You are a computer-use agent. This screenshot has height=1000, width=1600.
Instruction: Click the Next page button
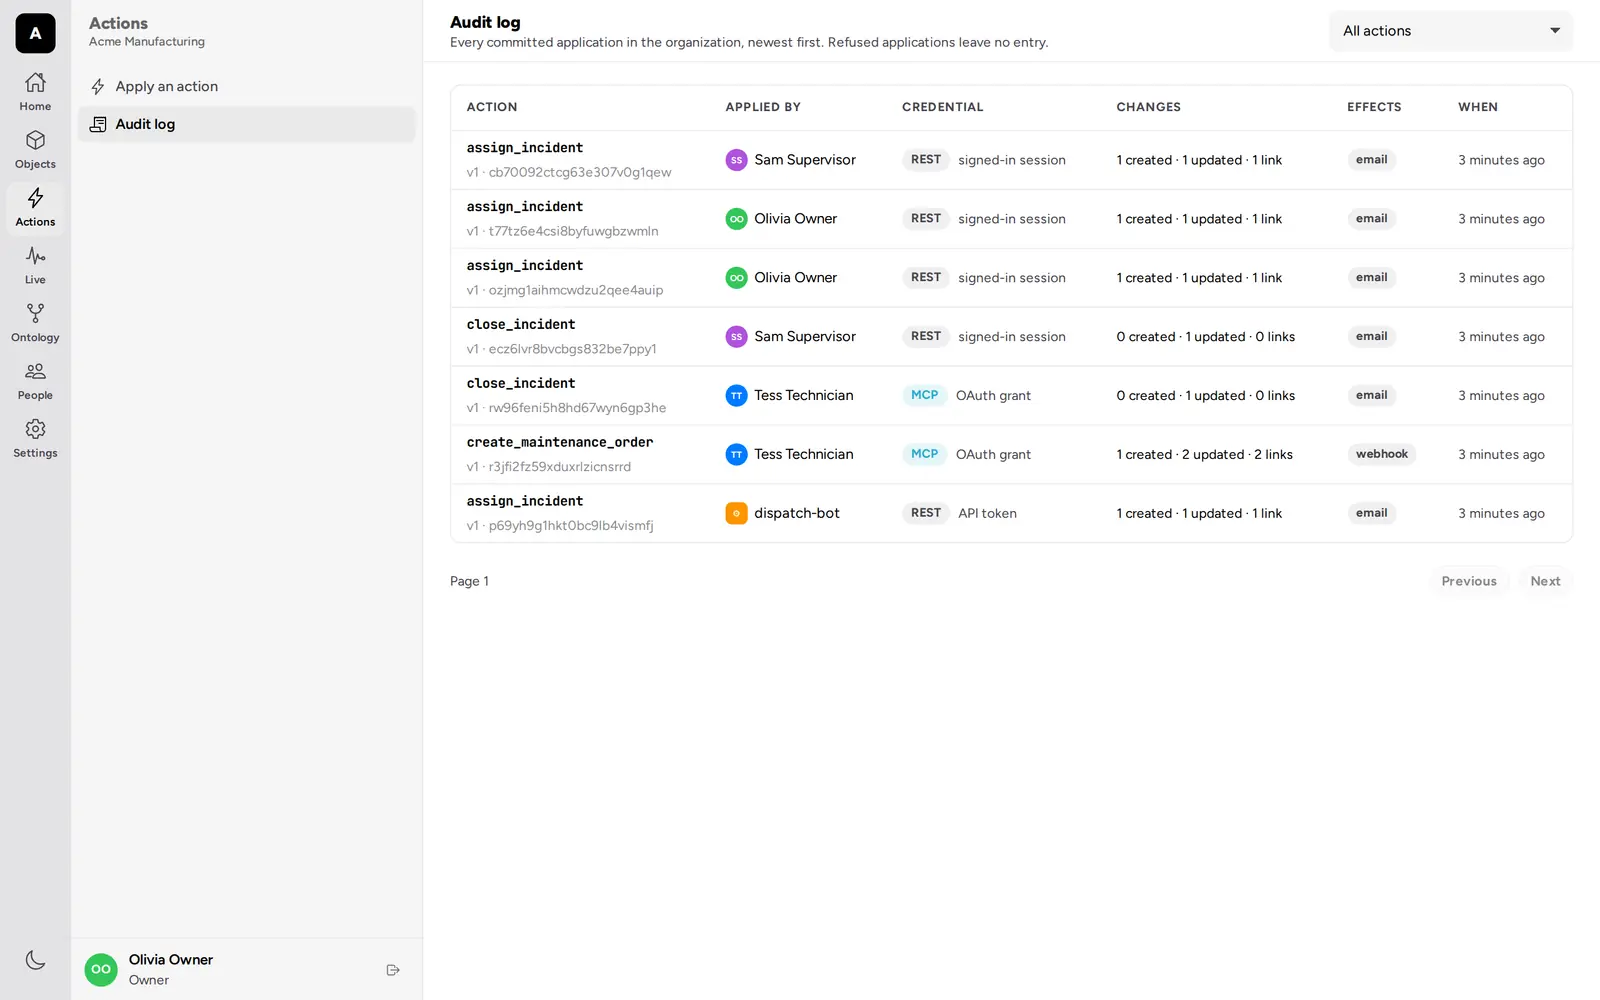[x=1545, y=581]
